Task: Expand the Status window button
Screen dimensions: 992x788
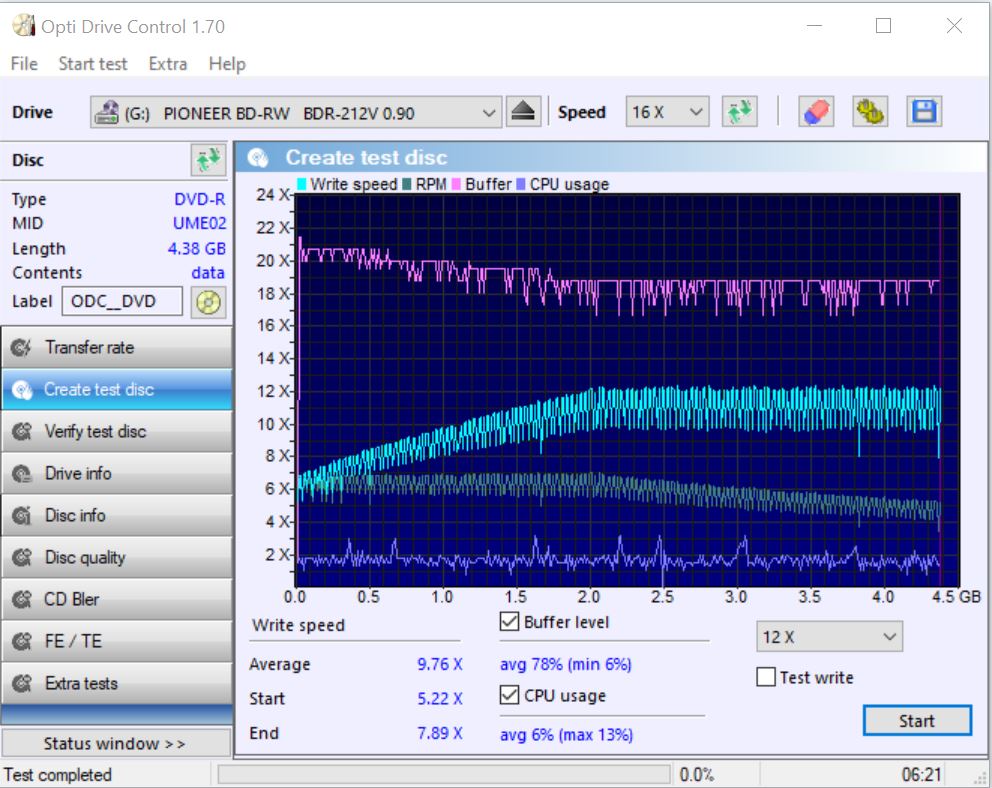Action: [x=115, y=743]
